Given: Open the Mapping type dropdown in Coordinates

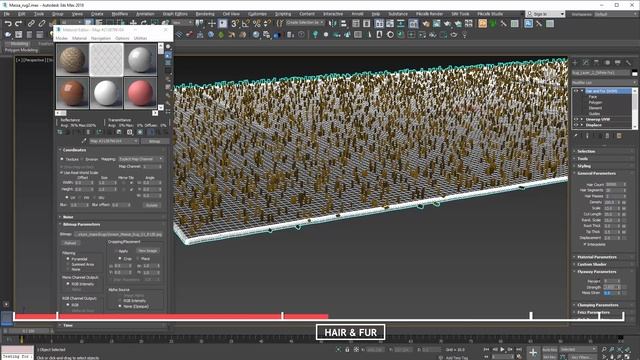Looking at the screenshot, I should (140, 159).
